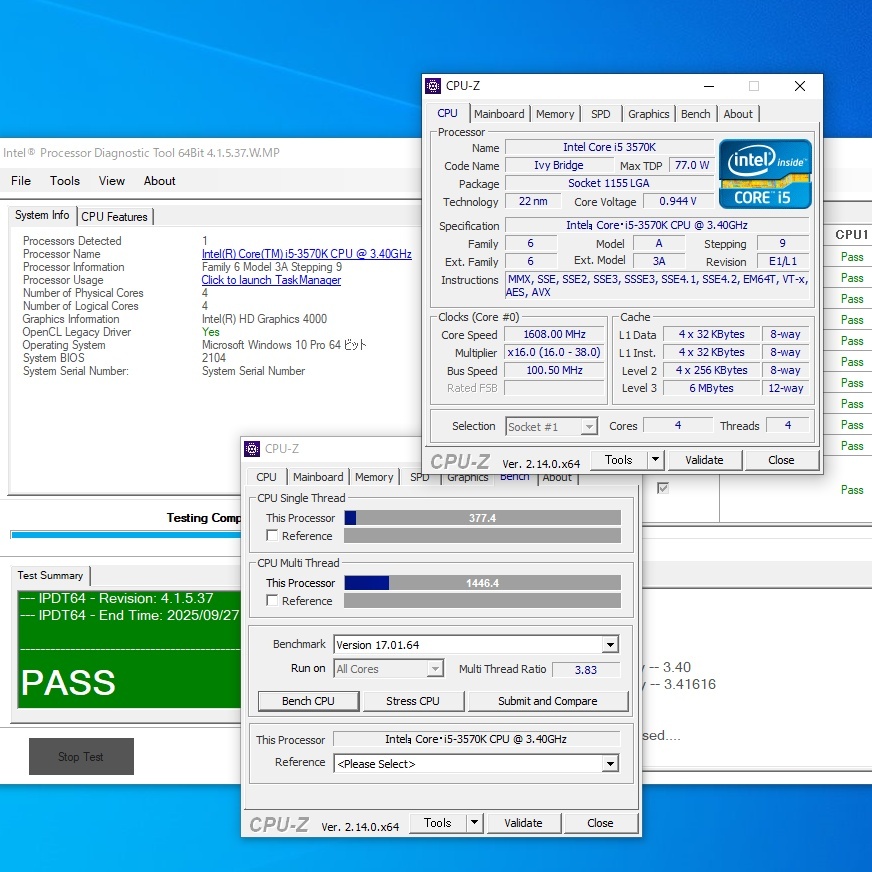Click the CPU Multi Thread score bar

(x=482, y=583)
